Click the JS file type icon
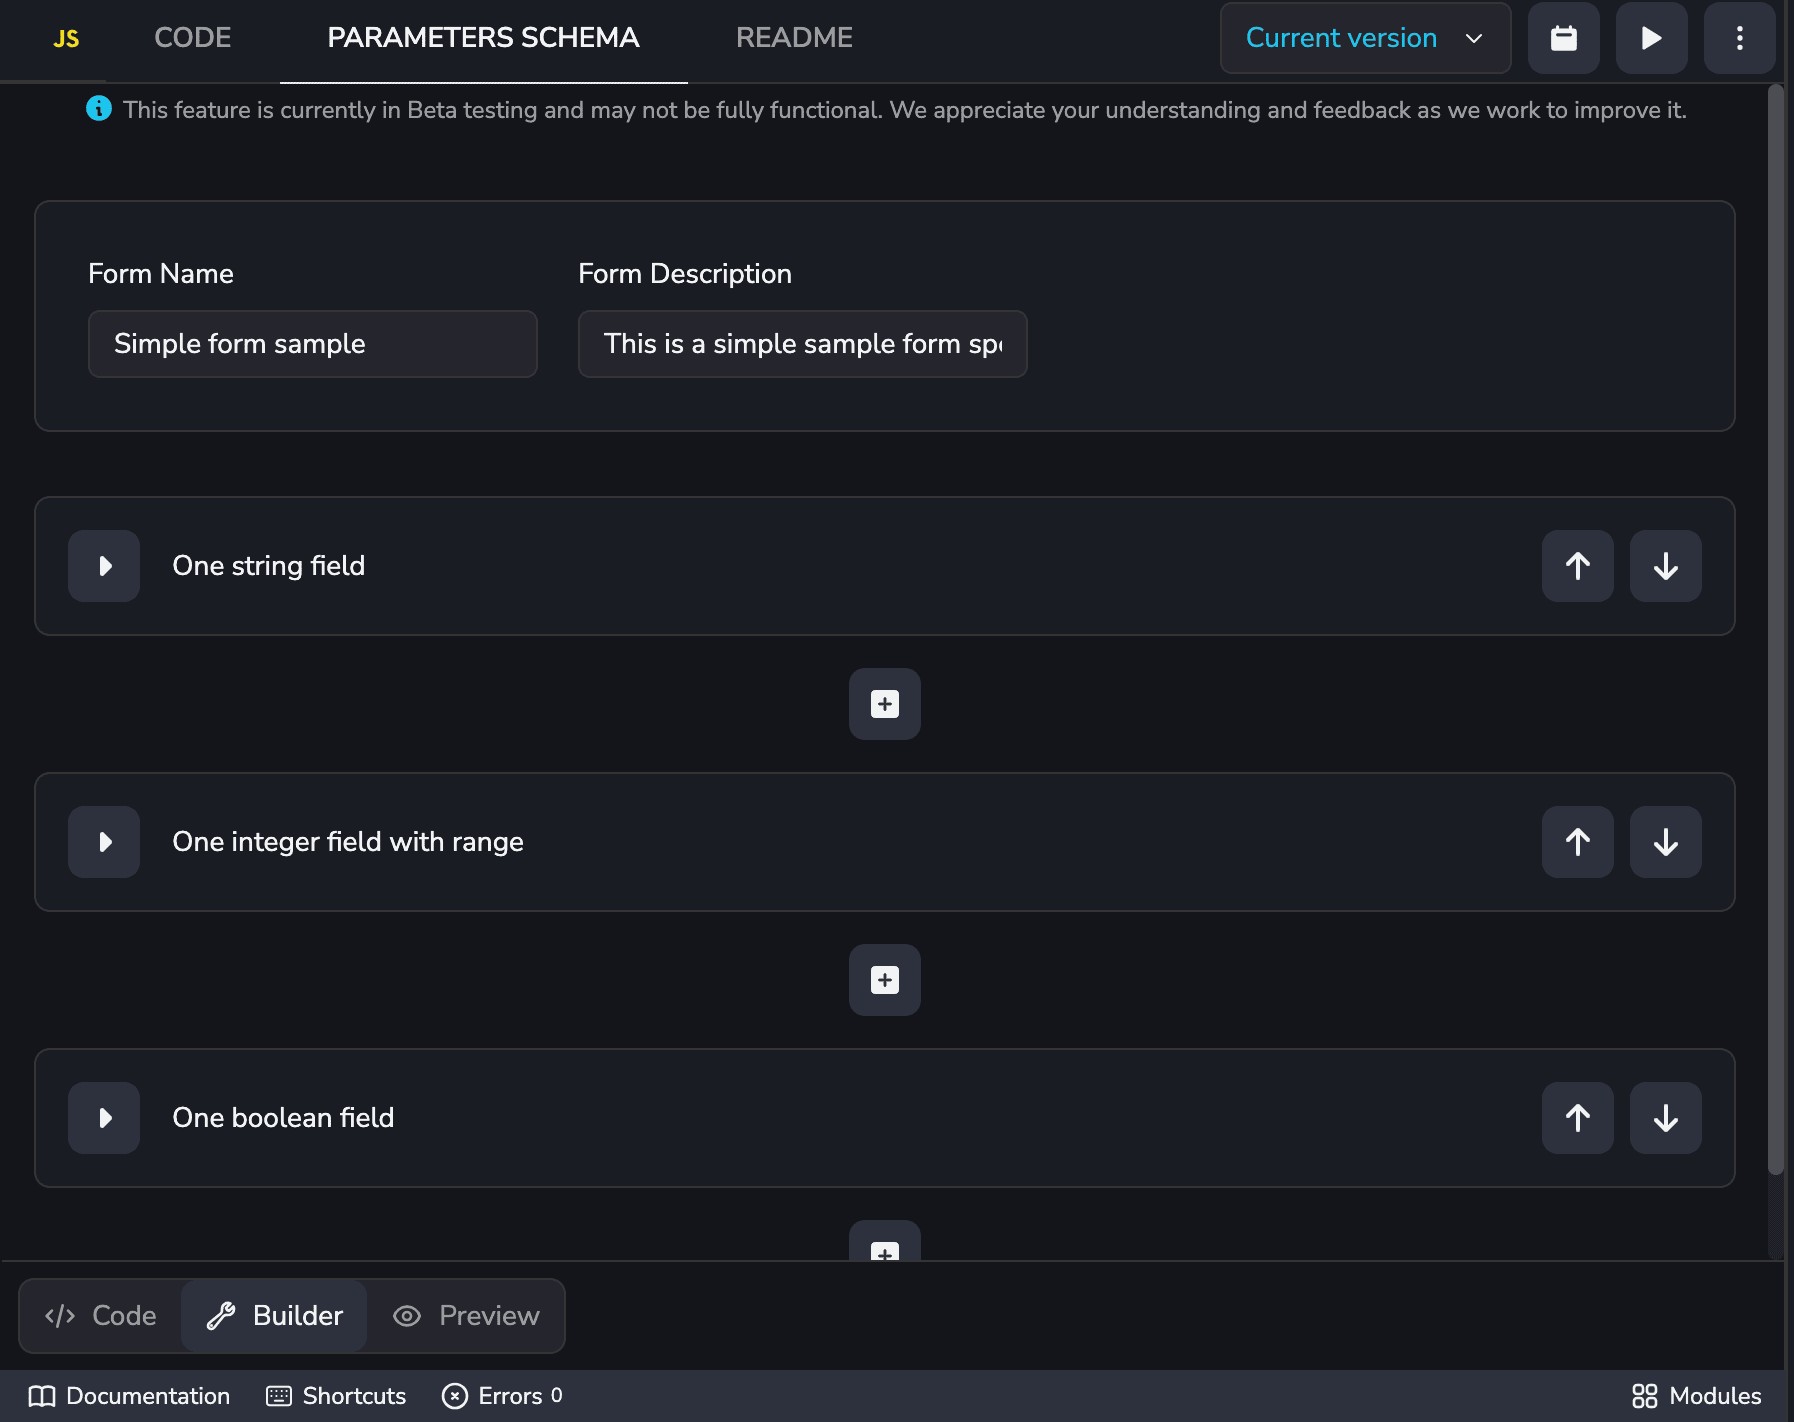The image size is (1794, 1422). pos(66,39)
